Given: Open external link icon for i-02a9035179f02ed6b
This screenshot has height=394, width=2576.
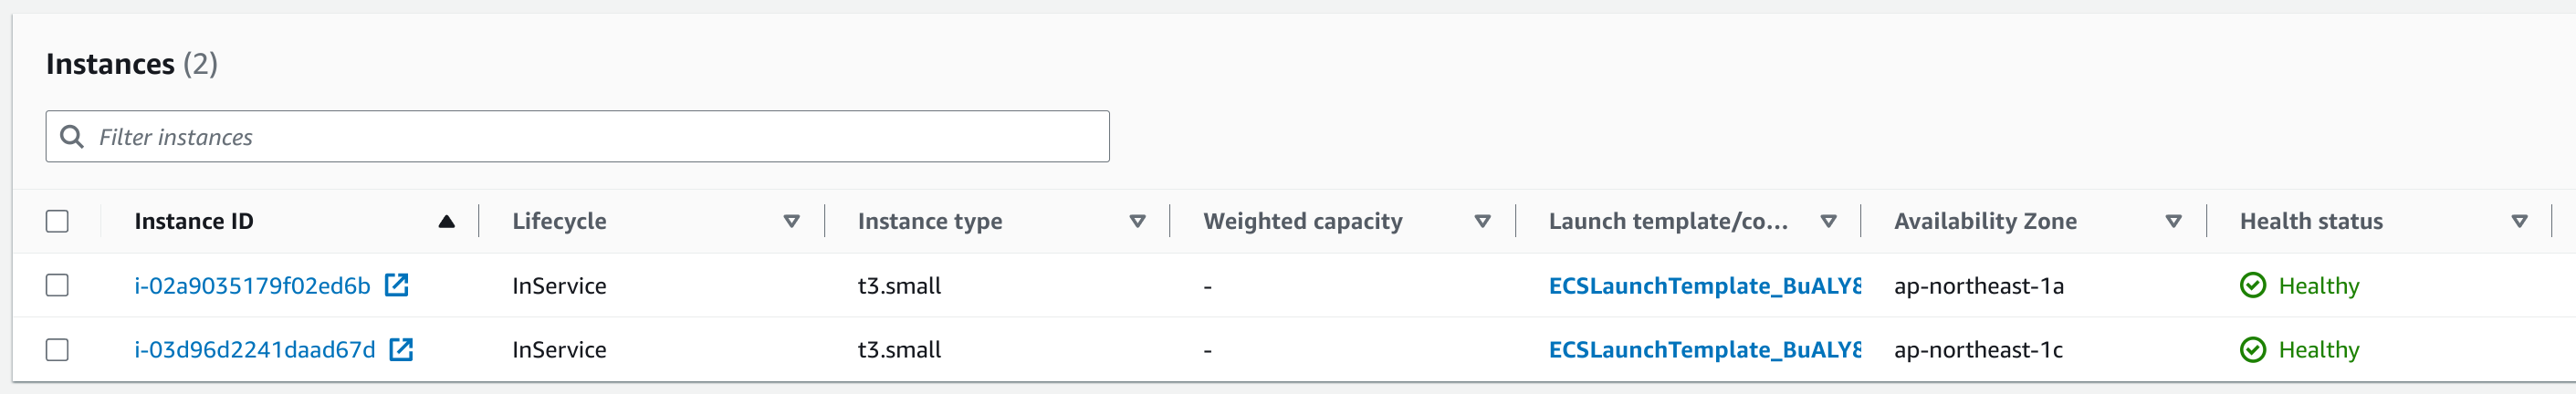Looking at the screenshot, I should click(397, 285).
